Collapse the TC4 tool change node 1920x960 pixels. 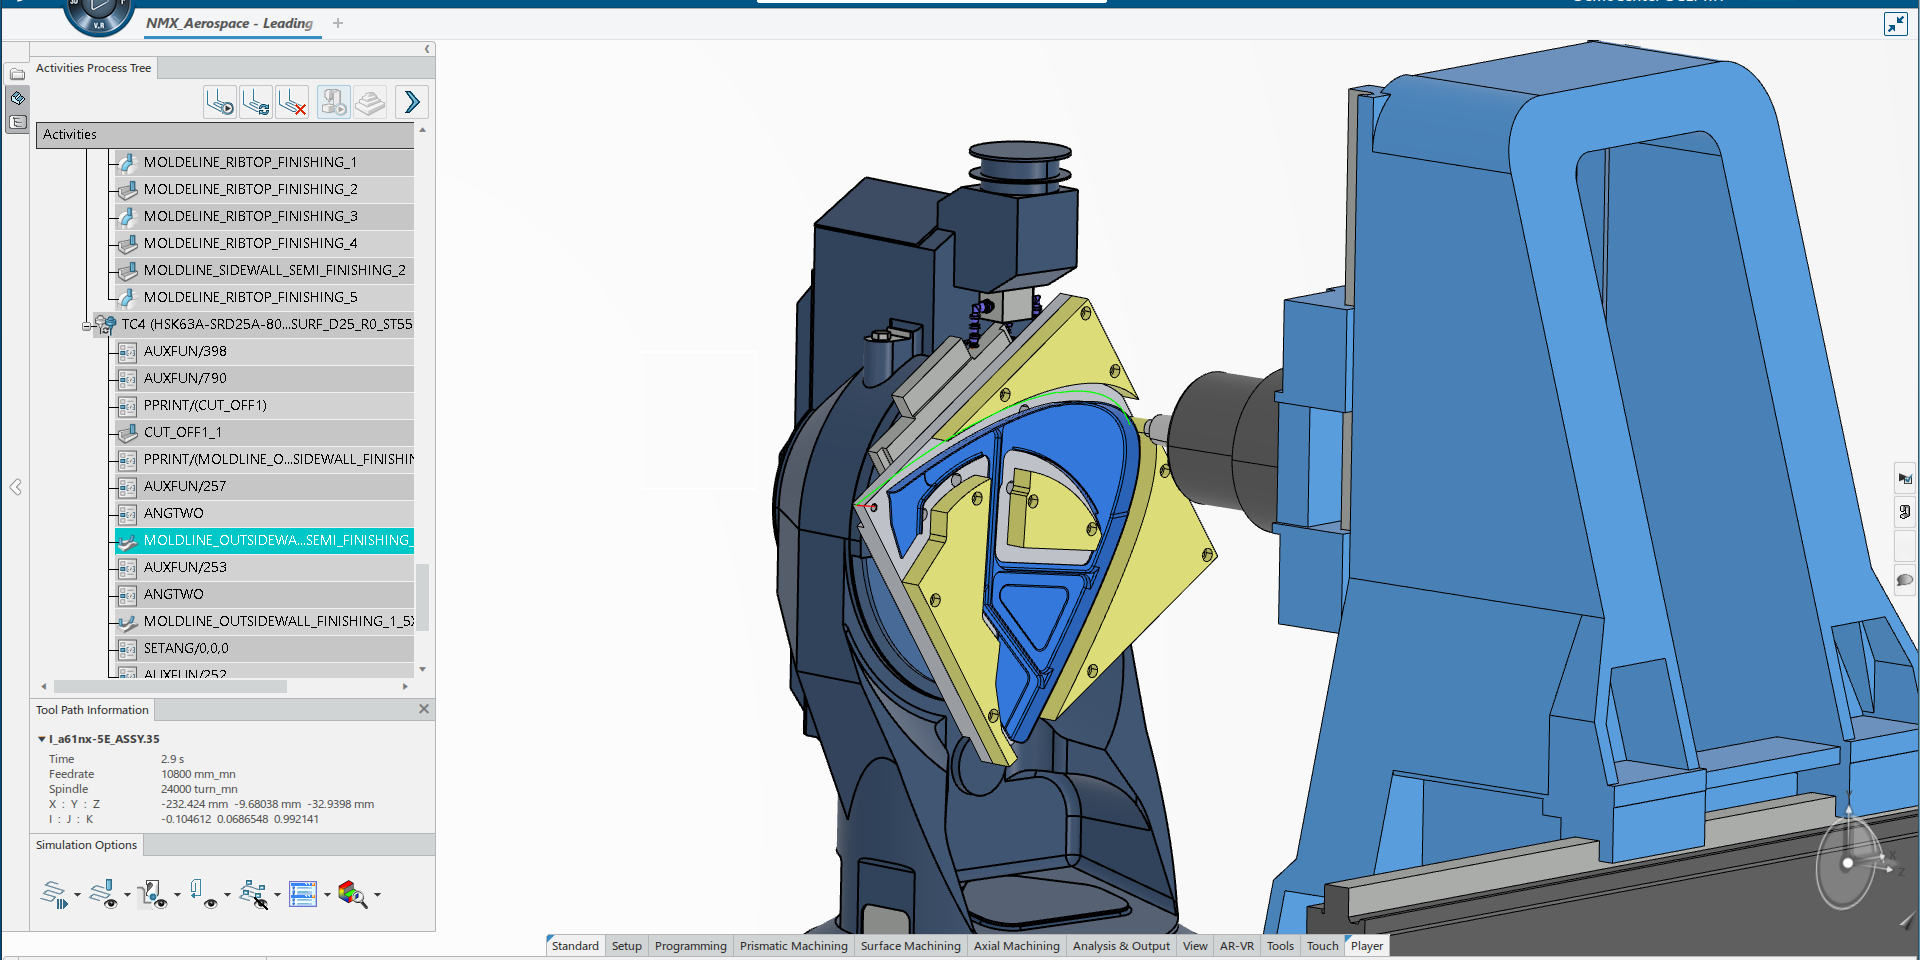click(x=87, y=326)
